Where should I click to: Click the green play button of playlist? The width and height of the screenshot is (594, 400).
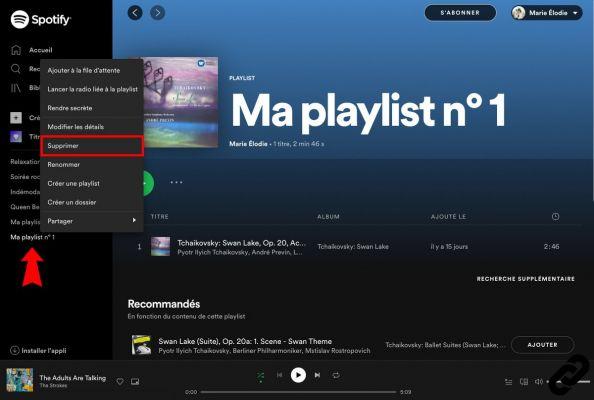tap(148, 183)
